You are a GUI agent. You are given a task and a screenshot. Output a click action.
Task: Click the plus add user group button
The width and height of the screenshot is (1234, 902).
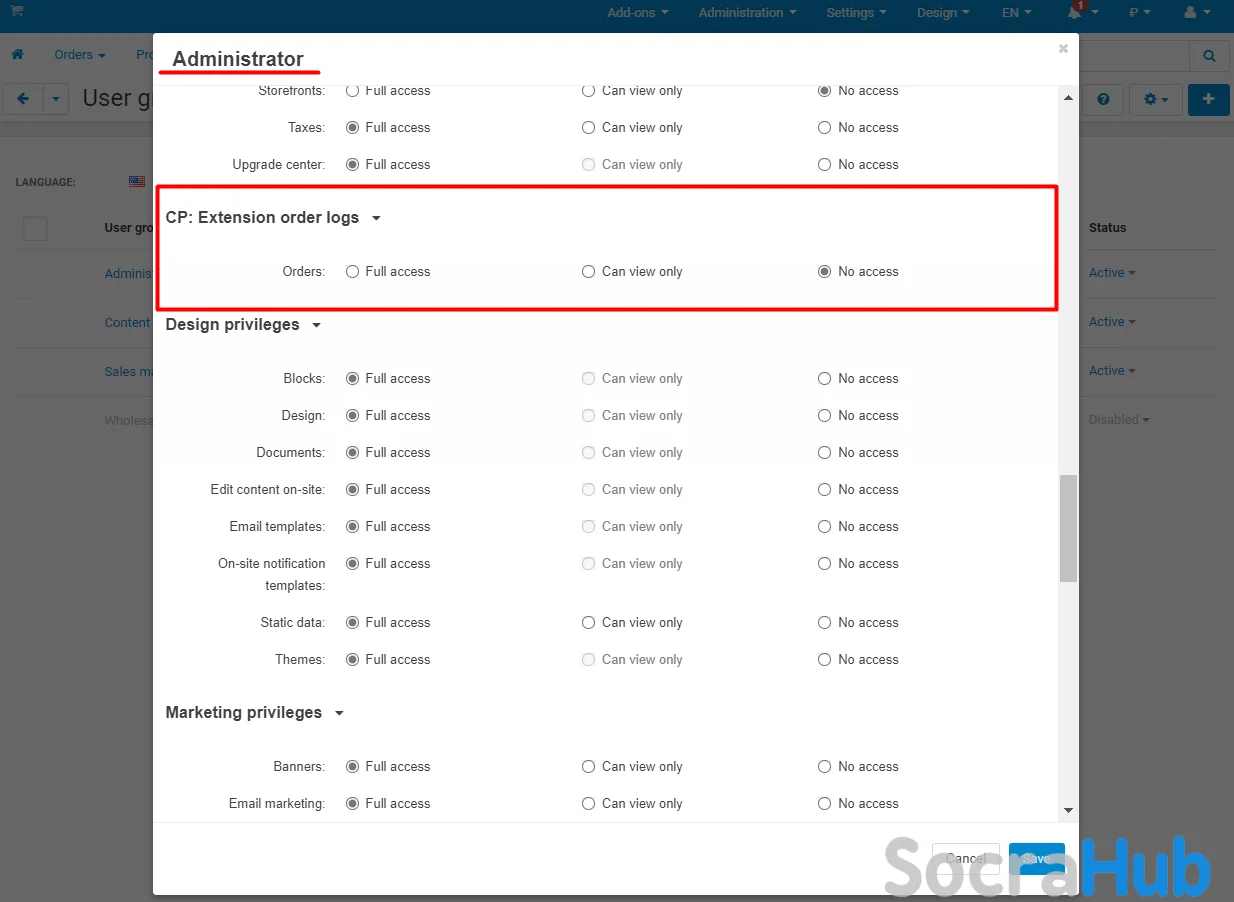click(1209, 100)
